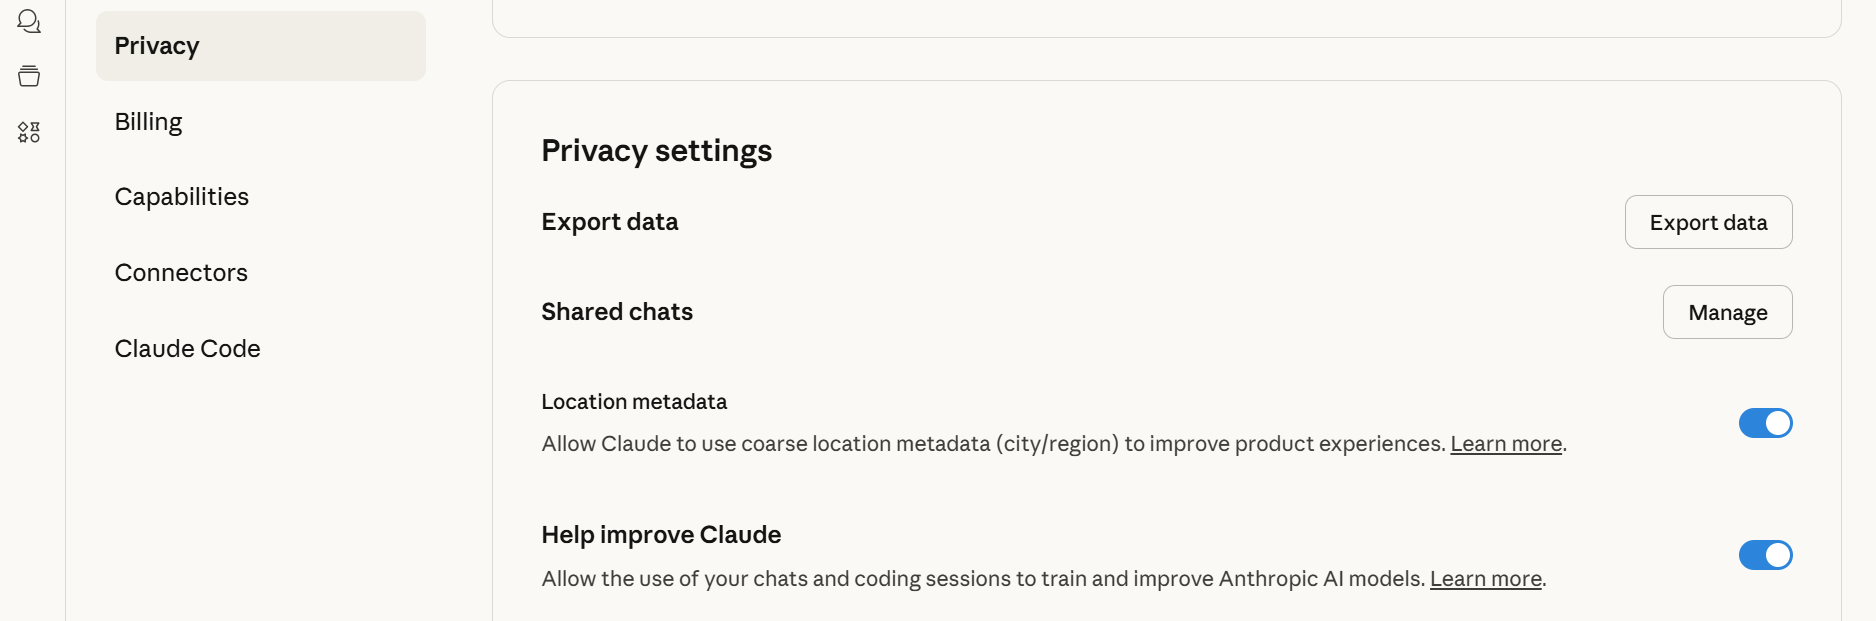Click the Shared chats label
The width and height of the screenshot is (1876, 621).
616,311
